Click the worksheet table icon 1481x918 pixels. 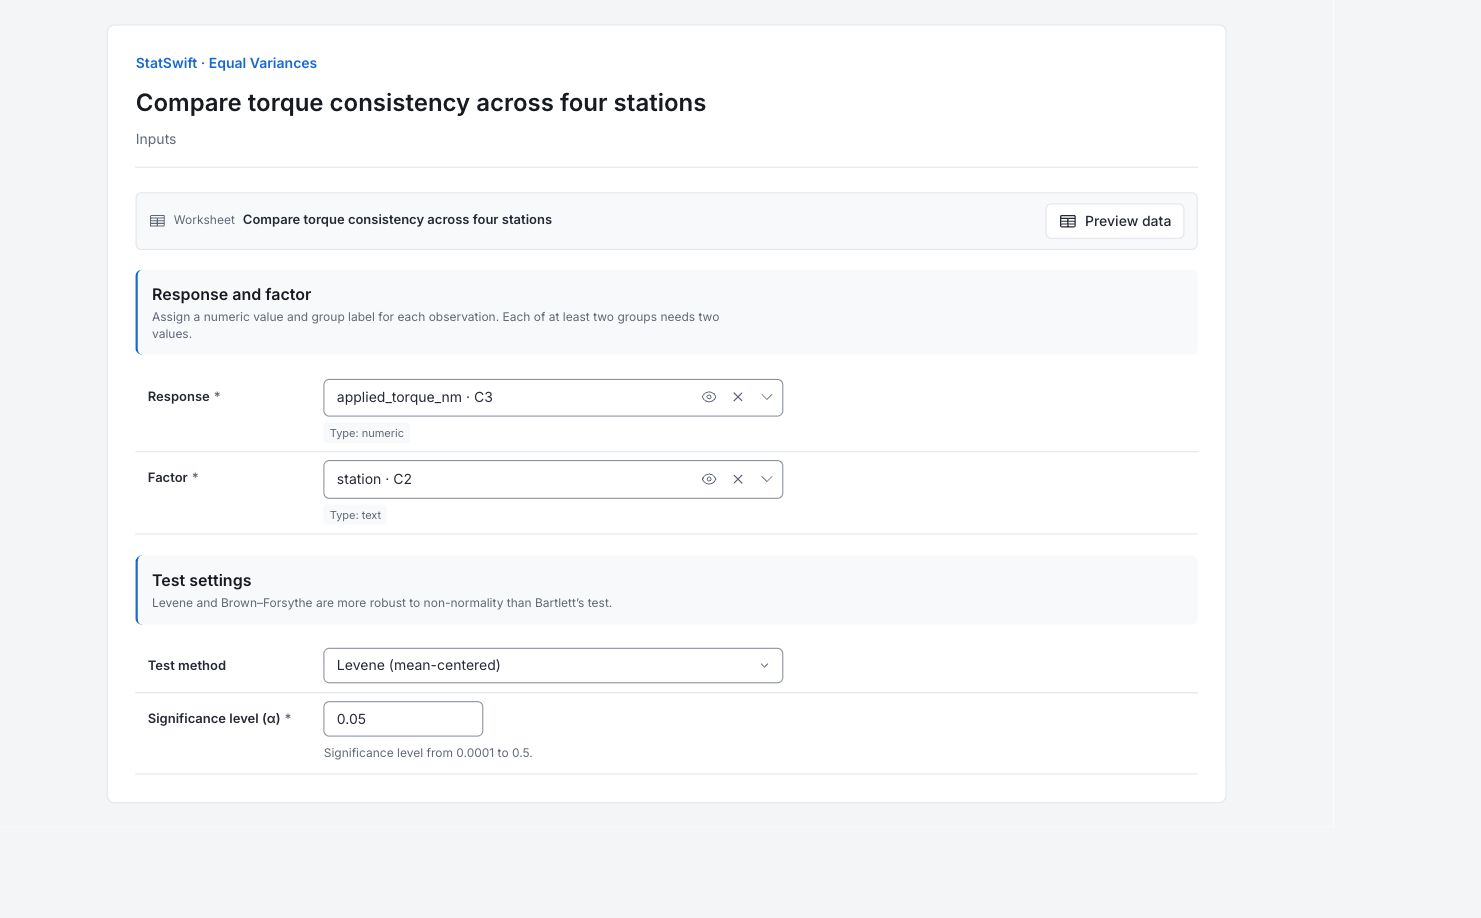157,221
